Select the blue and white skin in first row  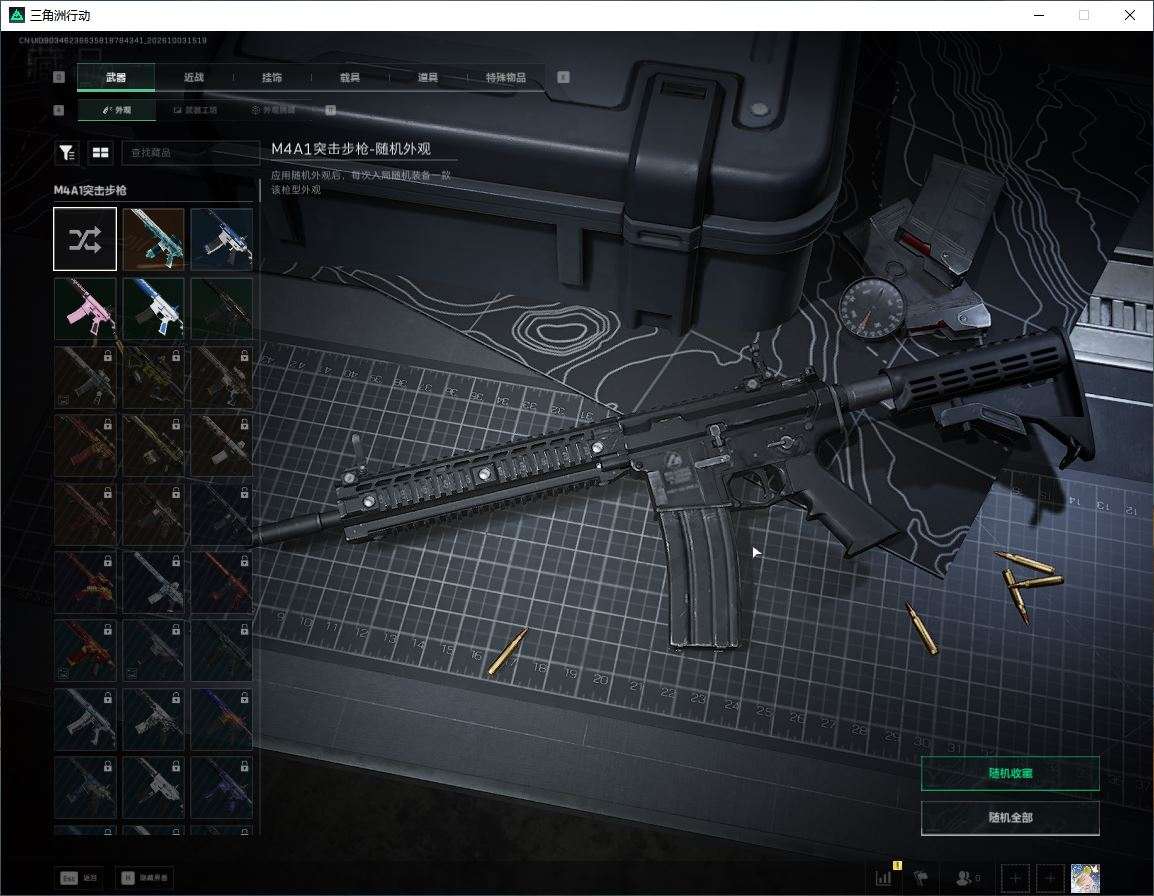pyautogui.click(x=222, y=239)
